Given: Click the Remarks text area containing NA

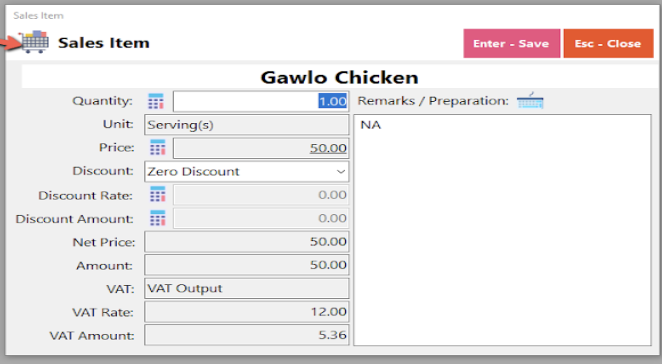Looking at the screenshot, I should pyautogui.click(x=502, y=230).
